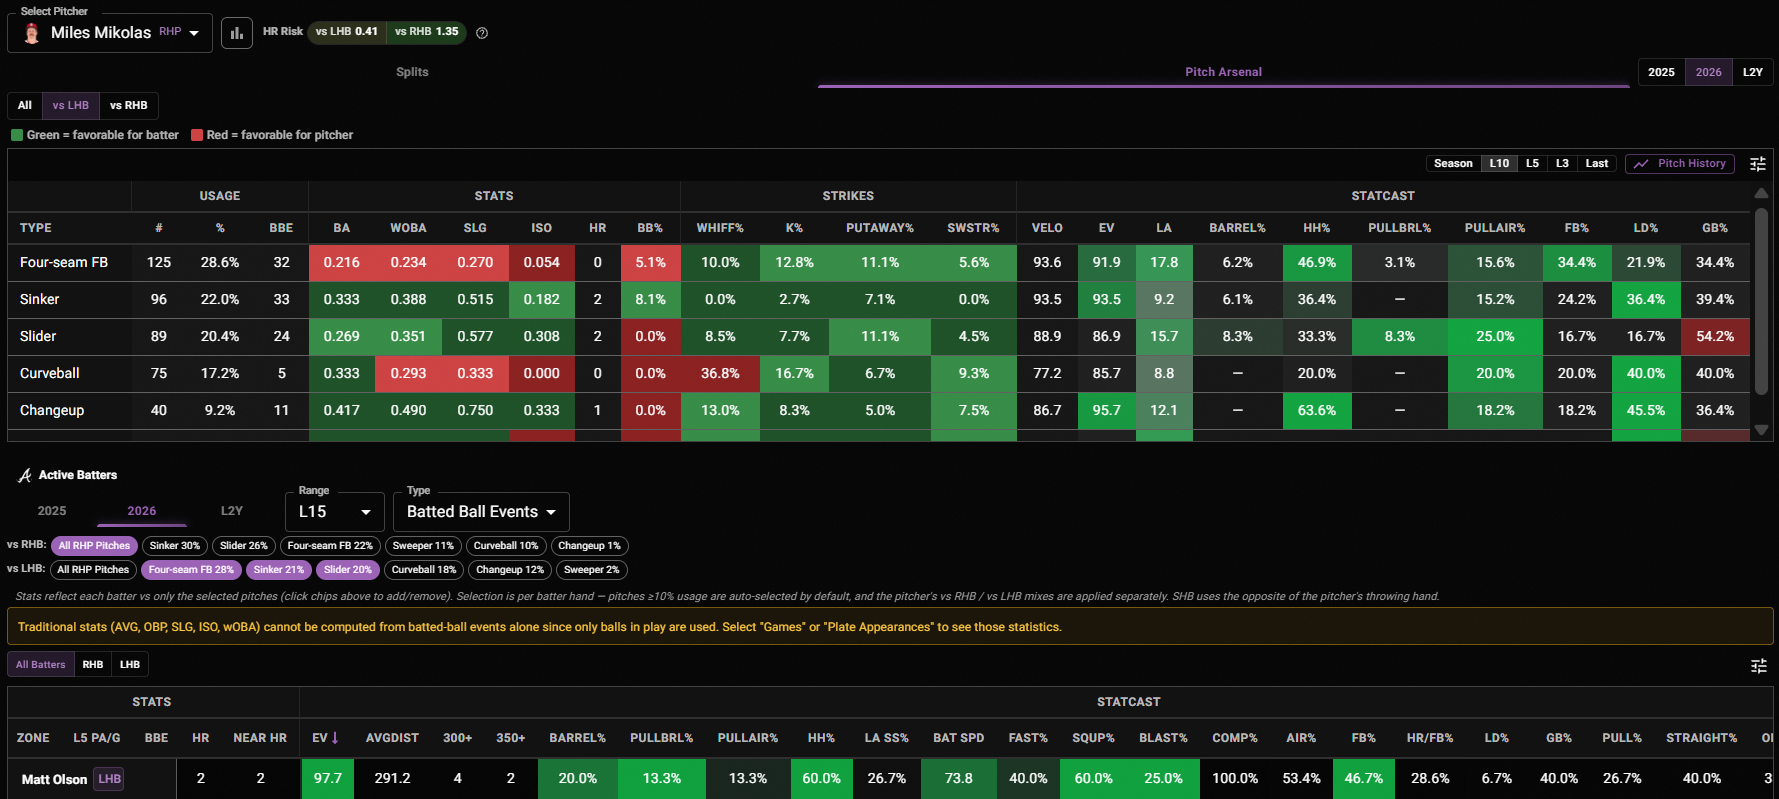The width and height of the screenshot is (1779, 799).
Task: Switch to the Splits tab
Action: click(x=412, y=72)
